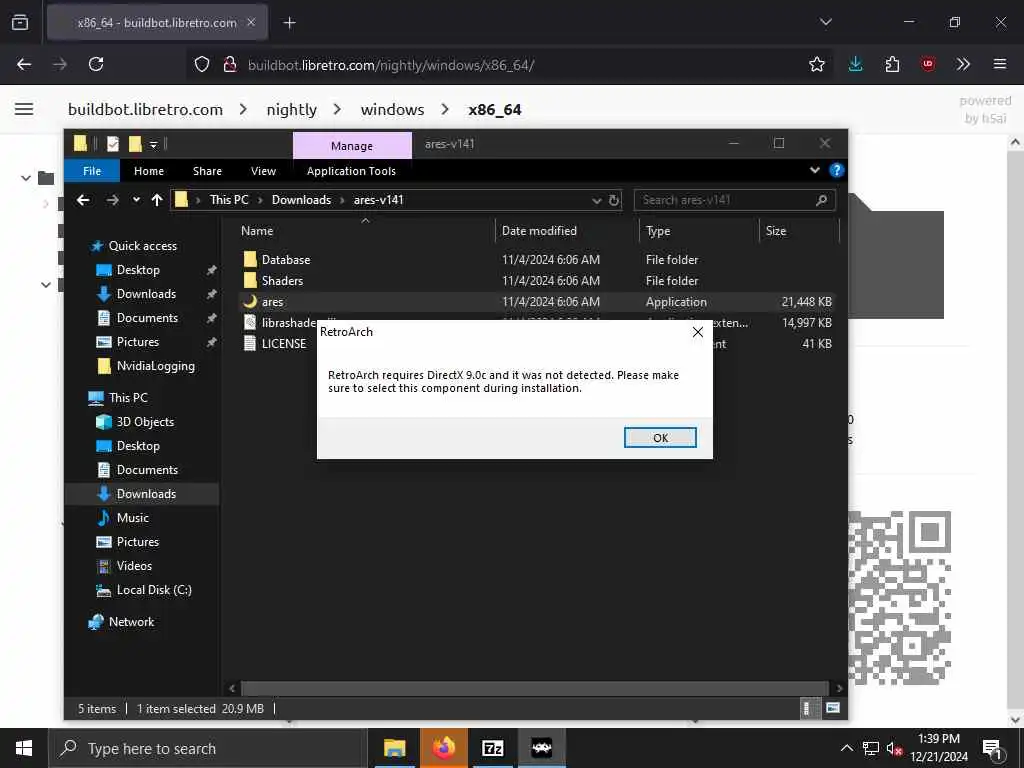The width and height of the screenshot is (1024, 768).
Task: Open 7-Zip from the taskbar
Action: click(x=492, y=748)
